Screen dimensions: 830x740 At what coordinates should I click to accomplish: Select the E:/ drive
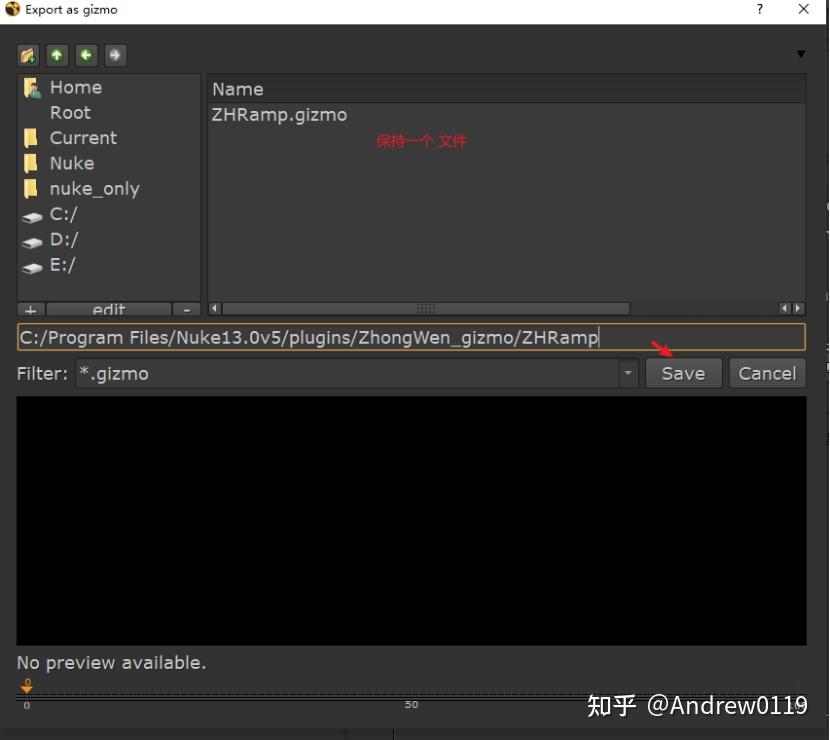coord(62,264)
